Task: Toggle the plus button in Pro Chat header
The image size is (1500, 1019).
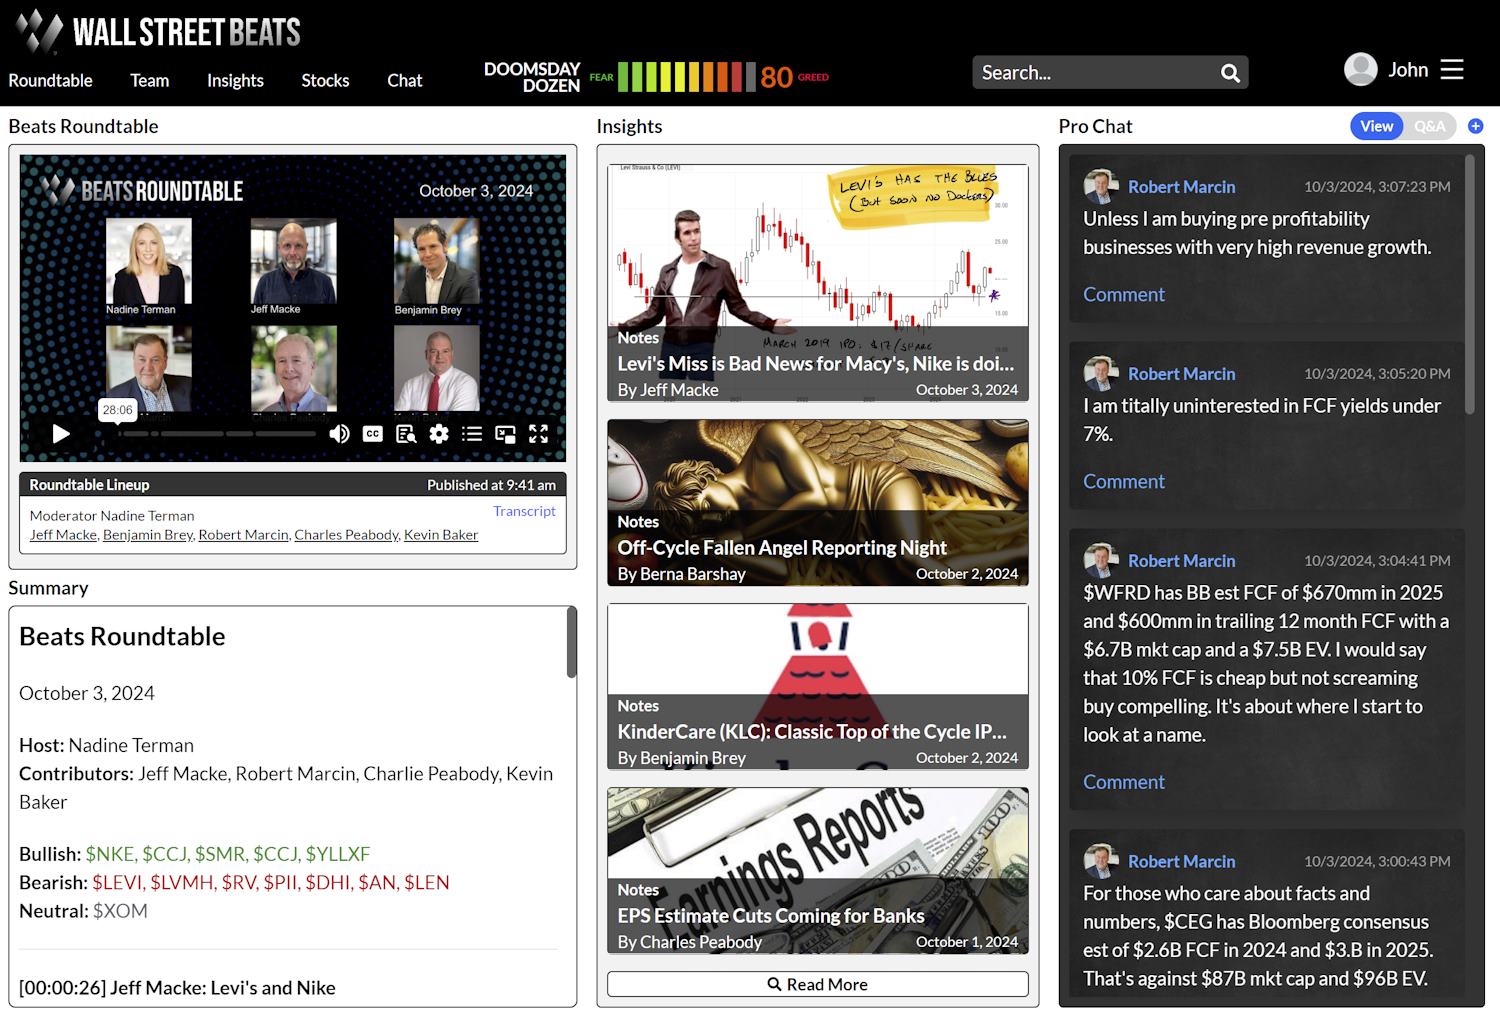Action: [x=1475, y=125]
